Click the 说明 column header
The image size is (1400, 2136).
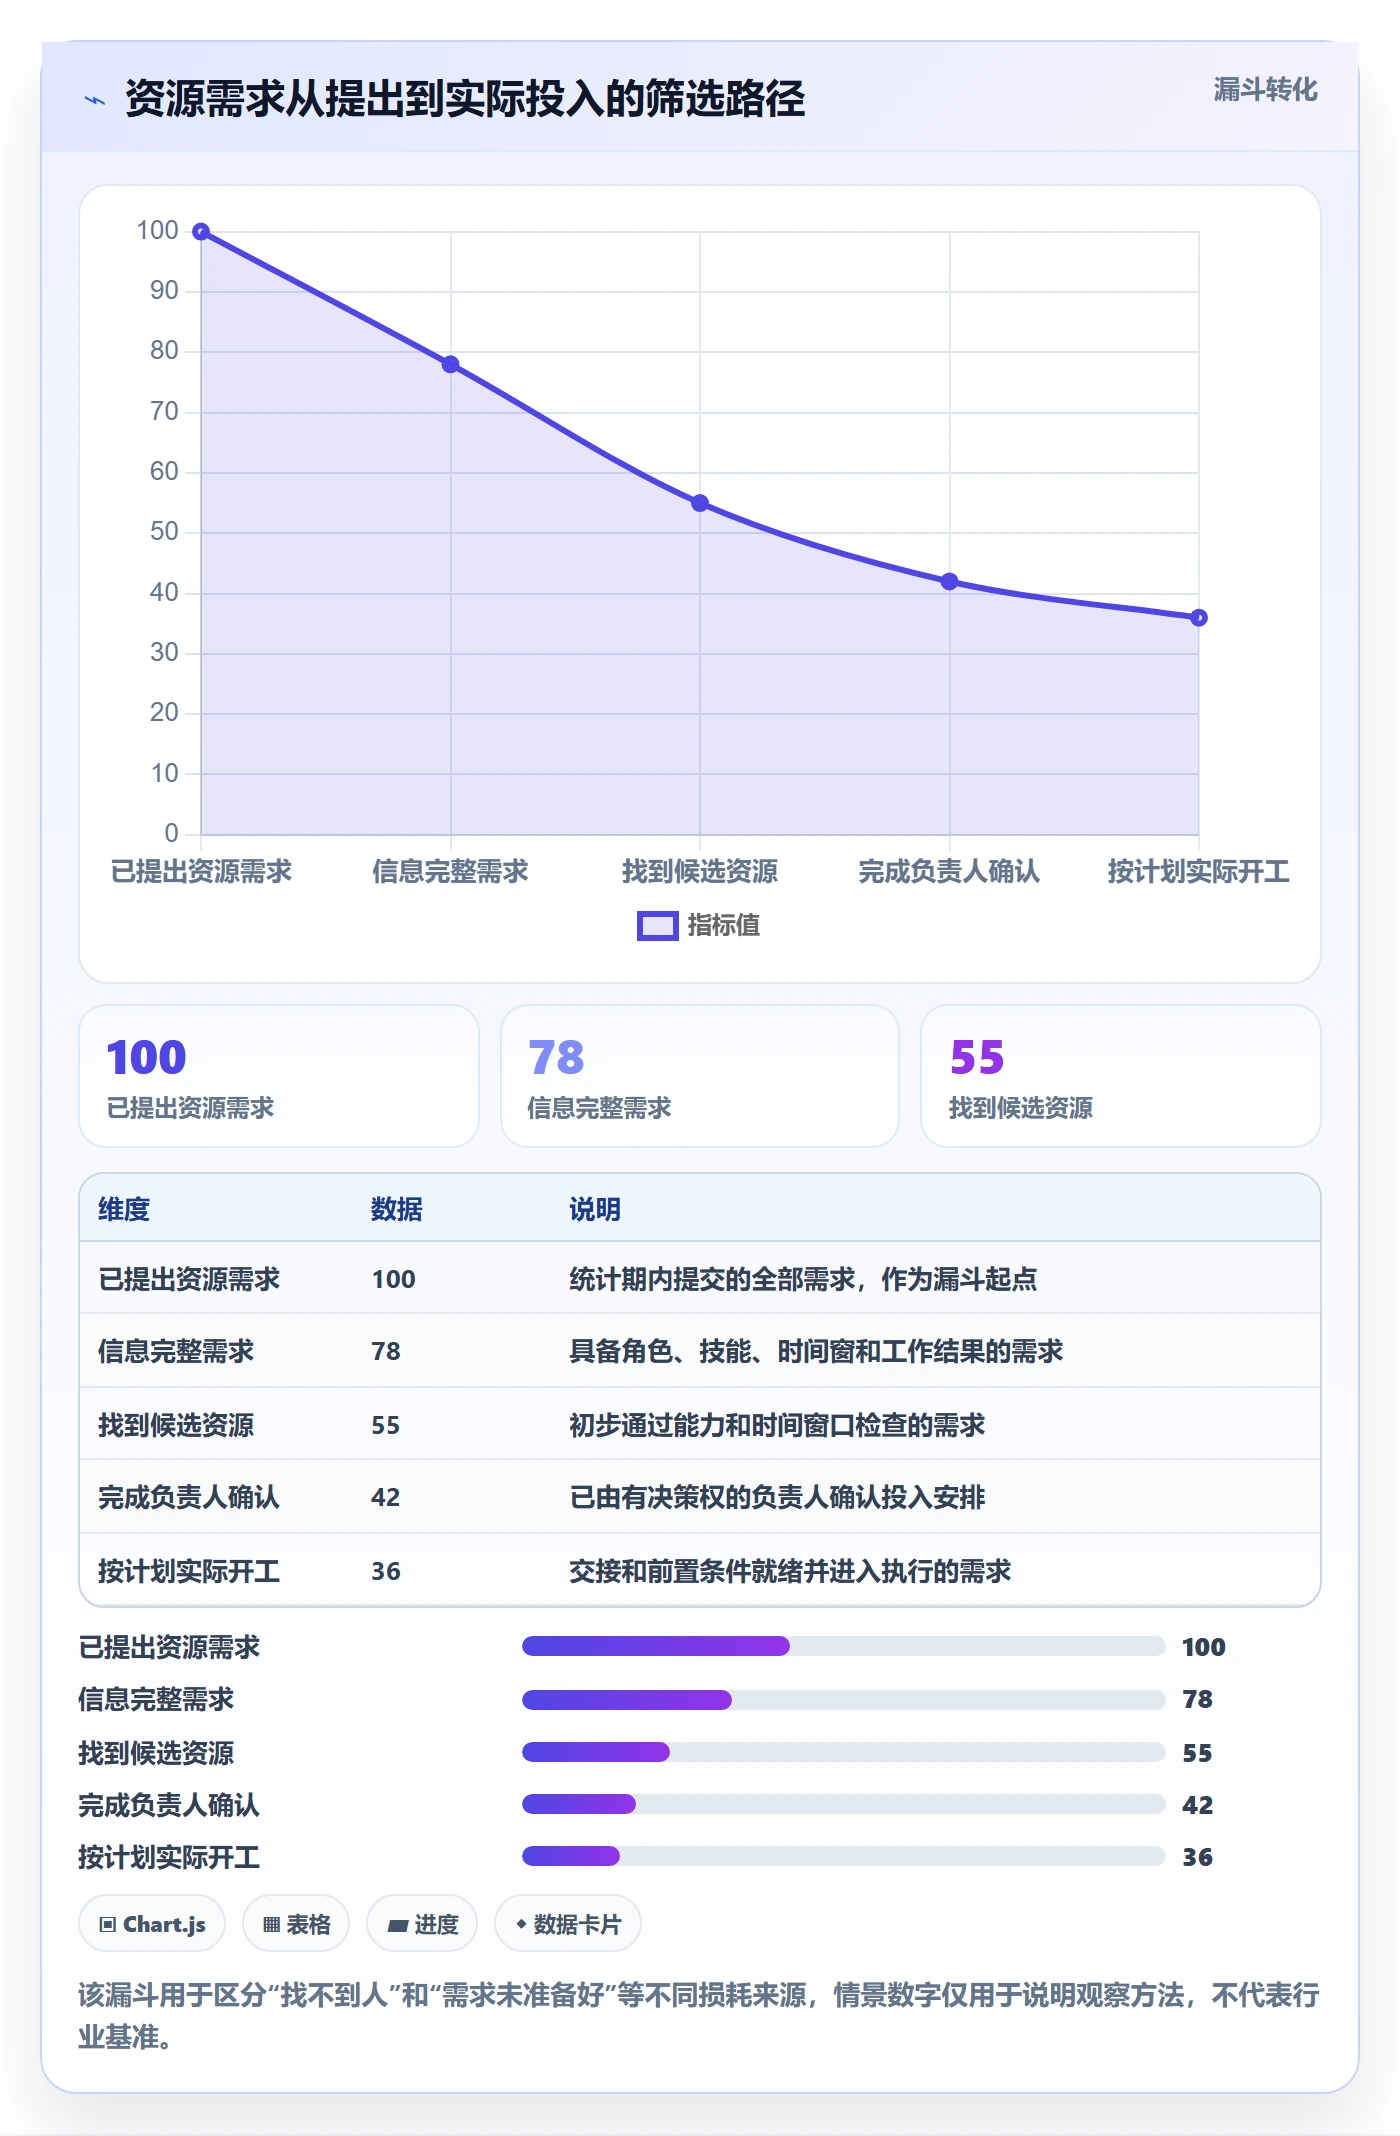tap(595, 1209)
